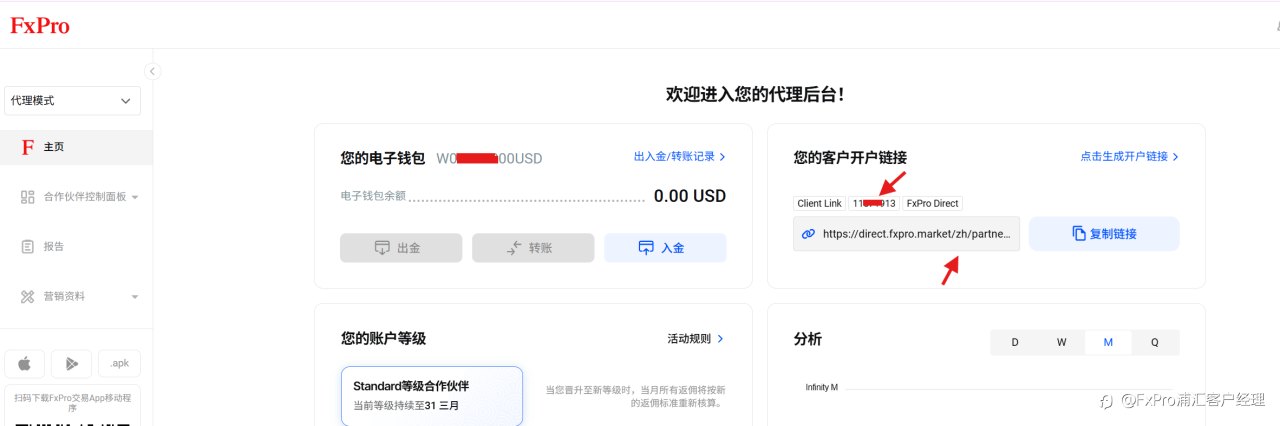Screen dimensions: 1280x426
Task: Click the copy icon in 复制链接 button
Action: pos(1079,233)
